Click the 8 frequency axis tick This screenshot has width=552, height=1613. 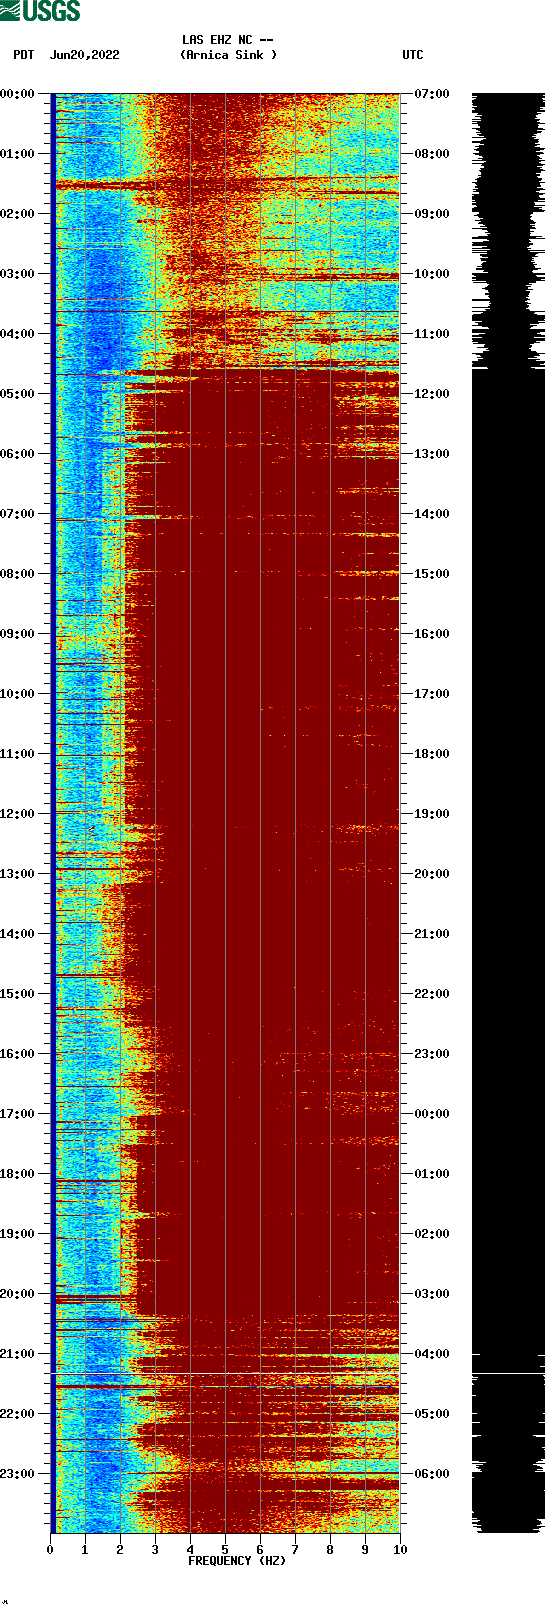[x=330, y=1550]
